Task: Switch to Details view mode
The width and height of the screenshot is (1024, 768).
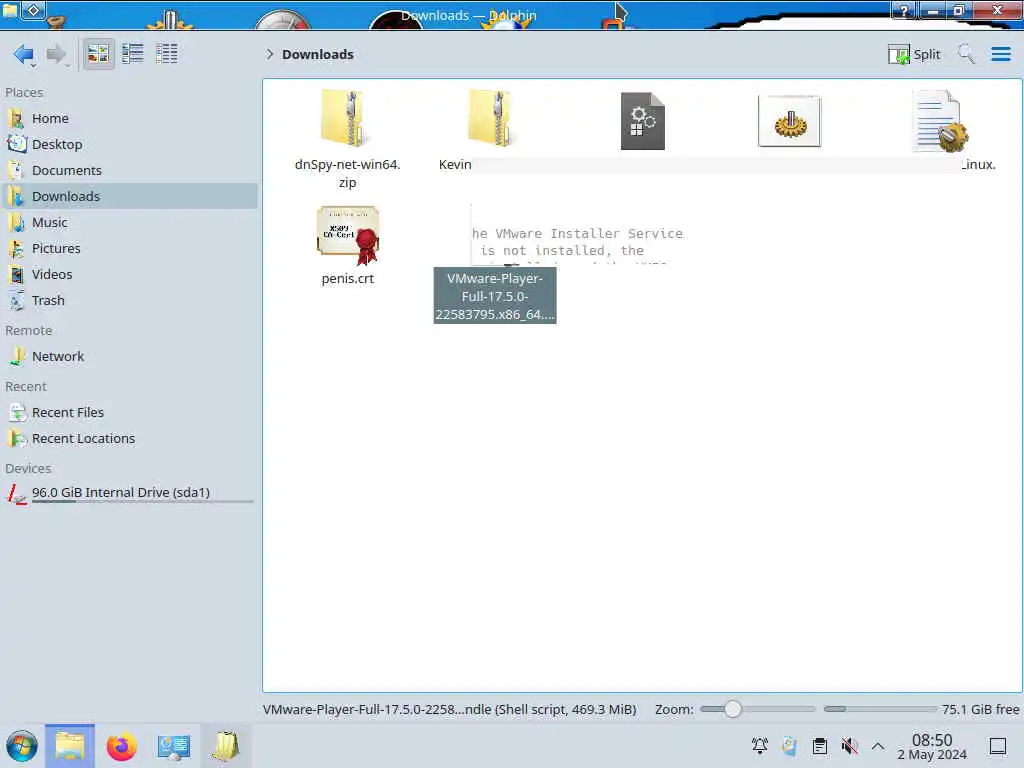Action: [x=167, y=54]
